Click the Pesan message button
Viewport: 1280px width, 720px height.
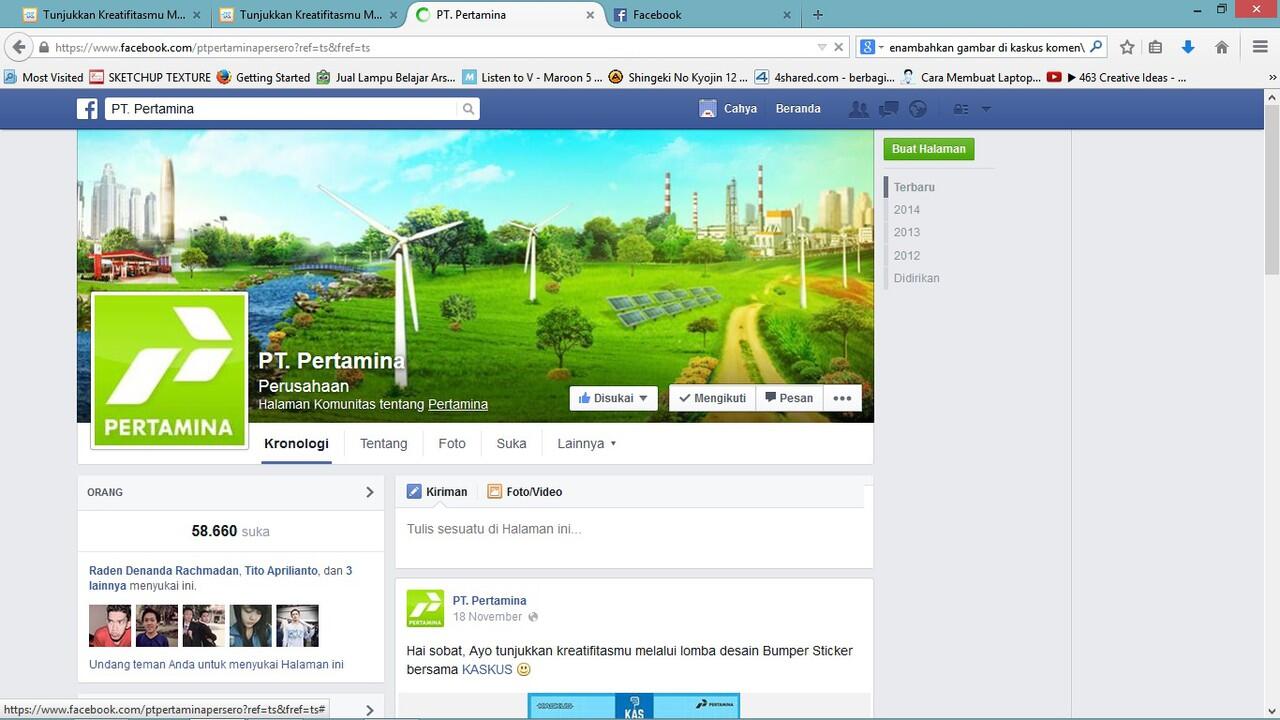pyautogui.click(x=789, y=398)
